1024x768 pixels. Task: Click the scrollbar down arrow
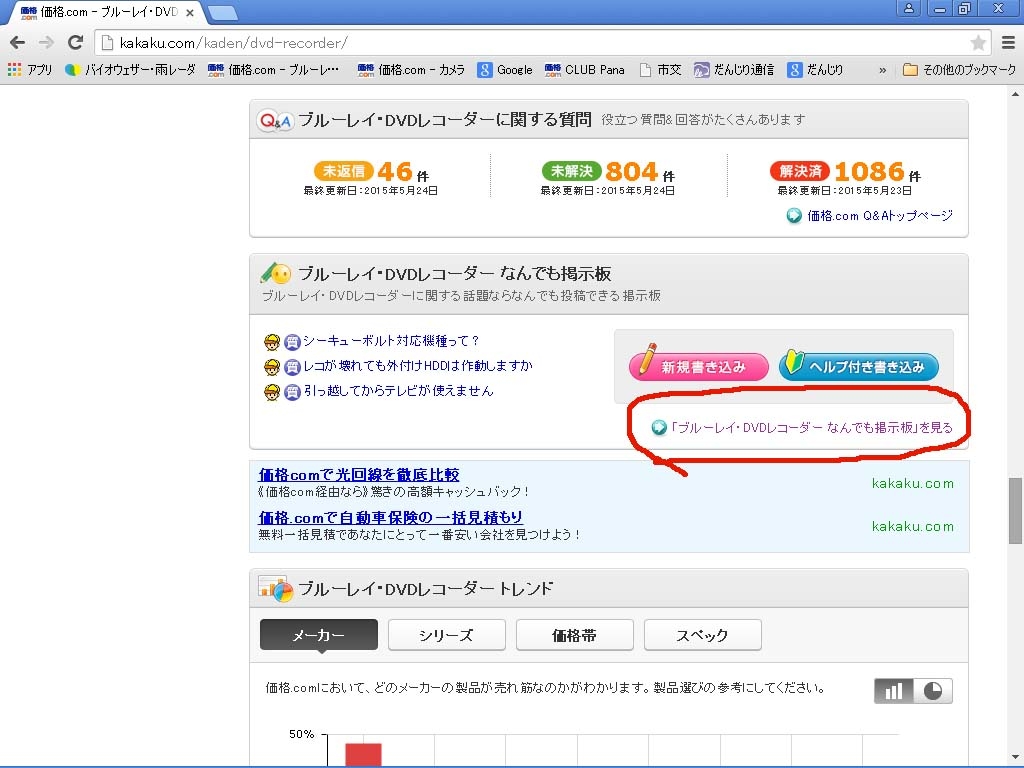click(1016, 760)
